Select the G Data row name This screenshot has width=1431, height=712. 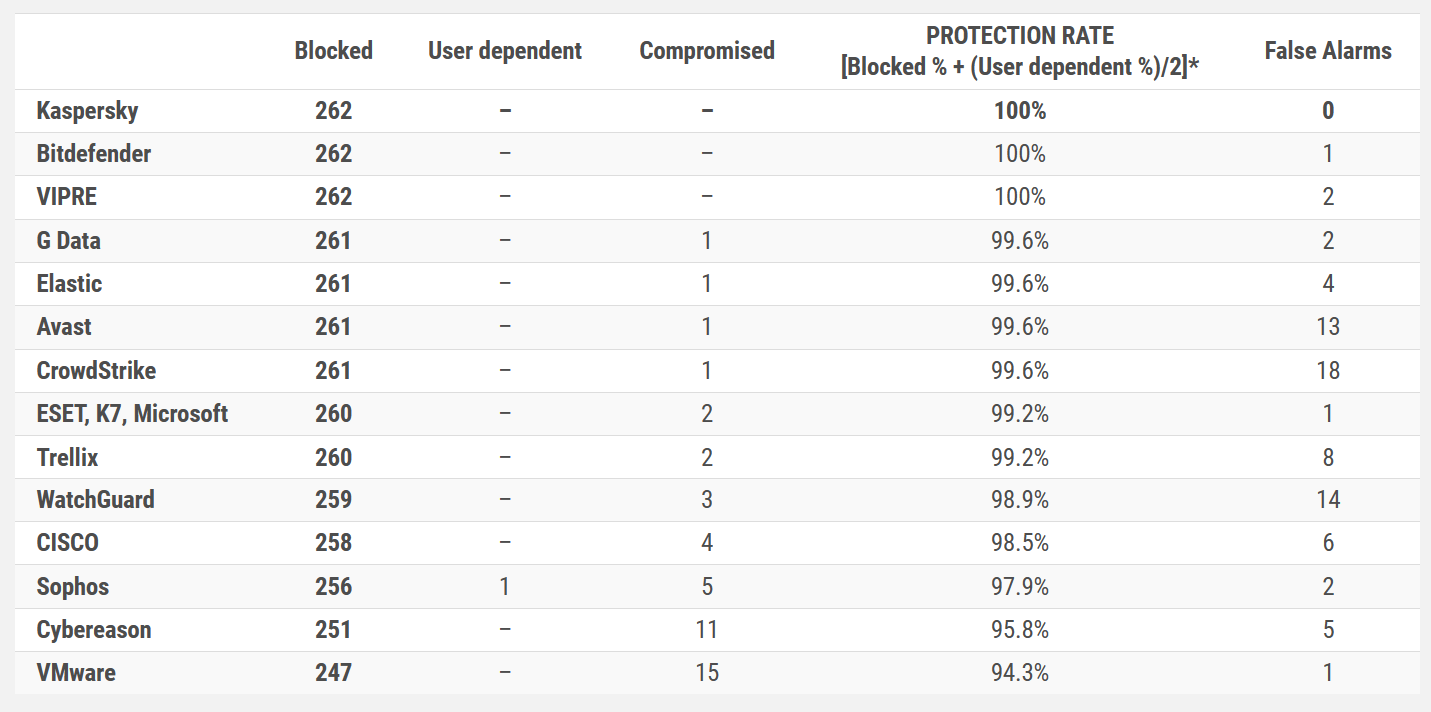pyautogui.click(x=69, y=241)
